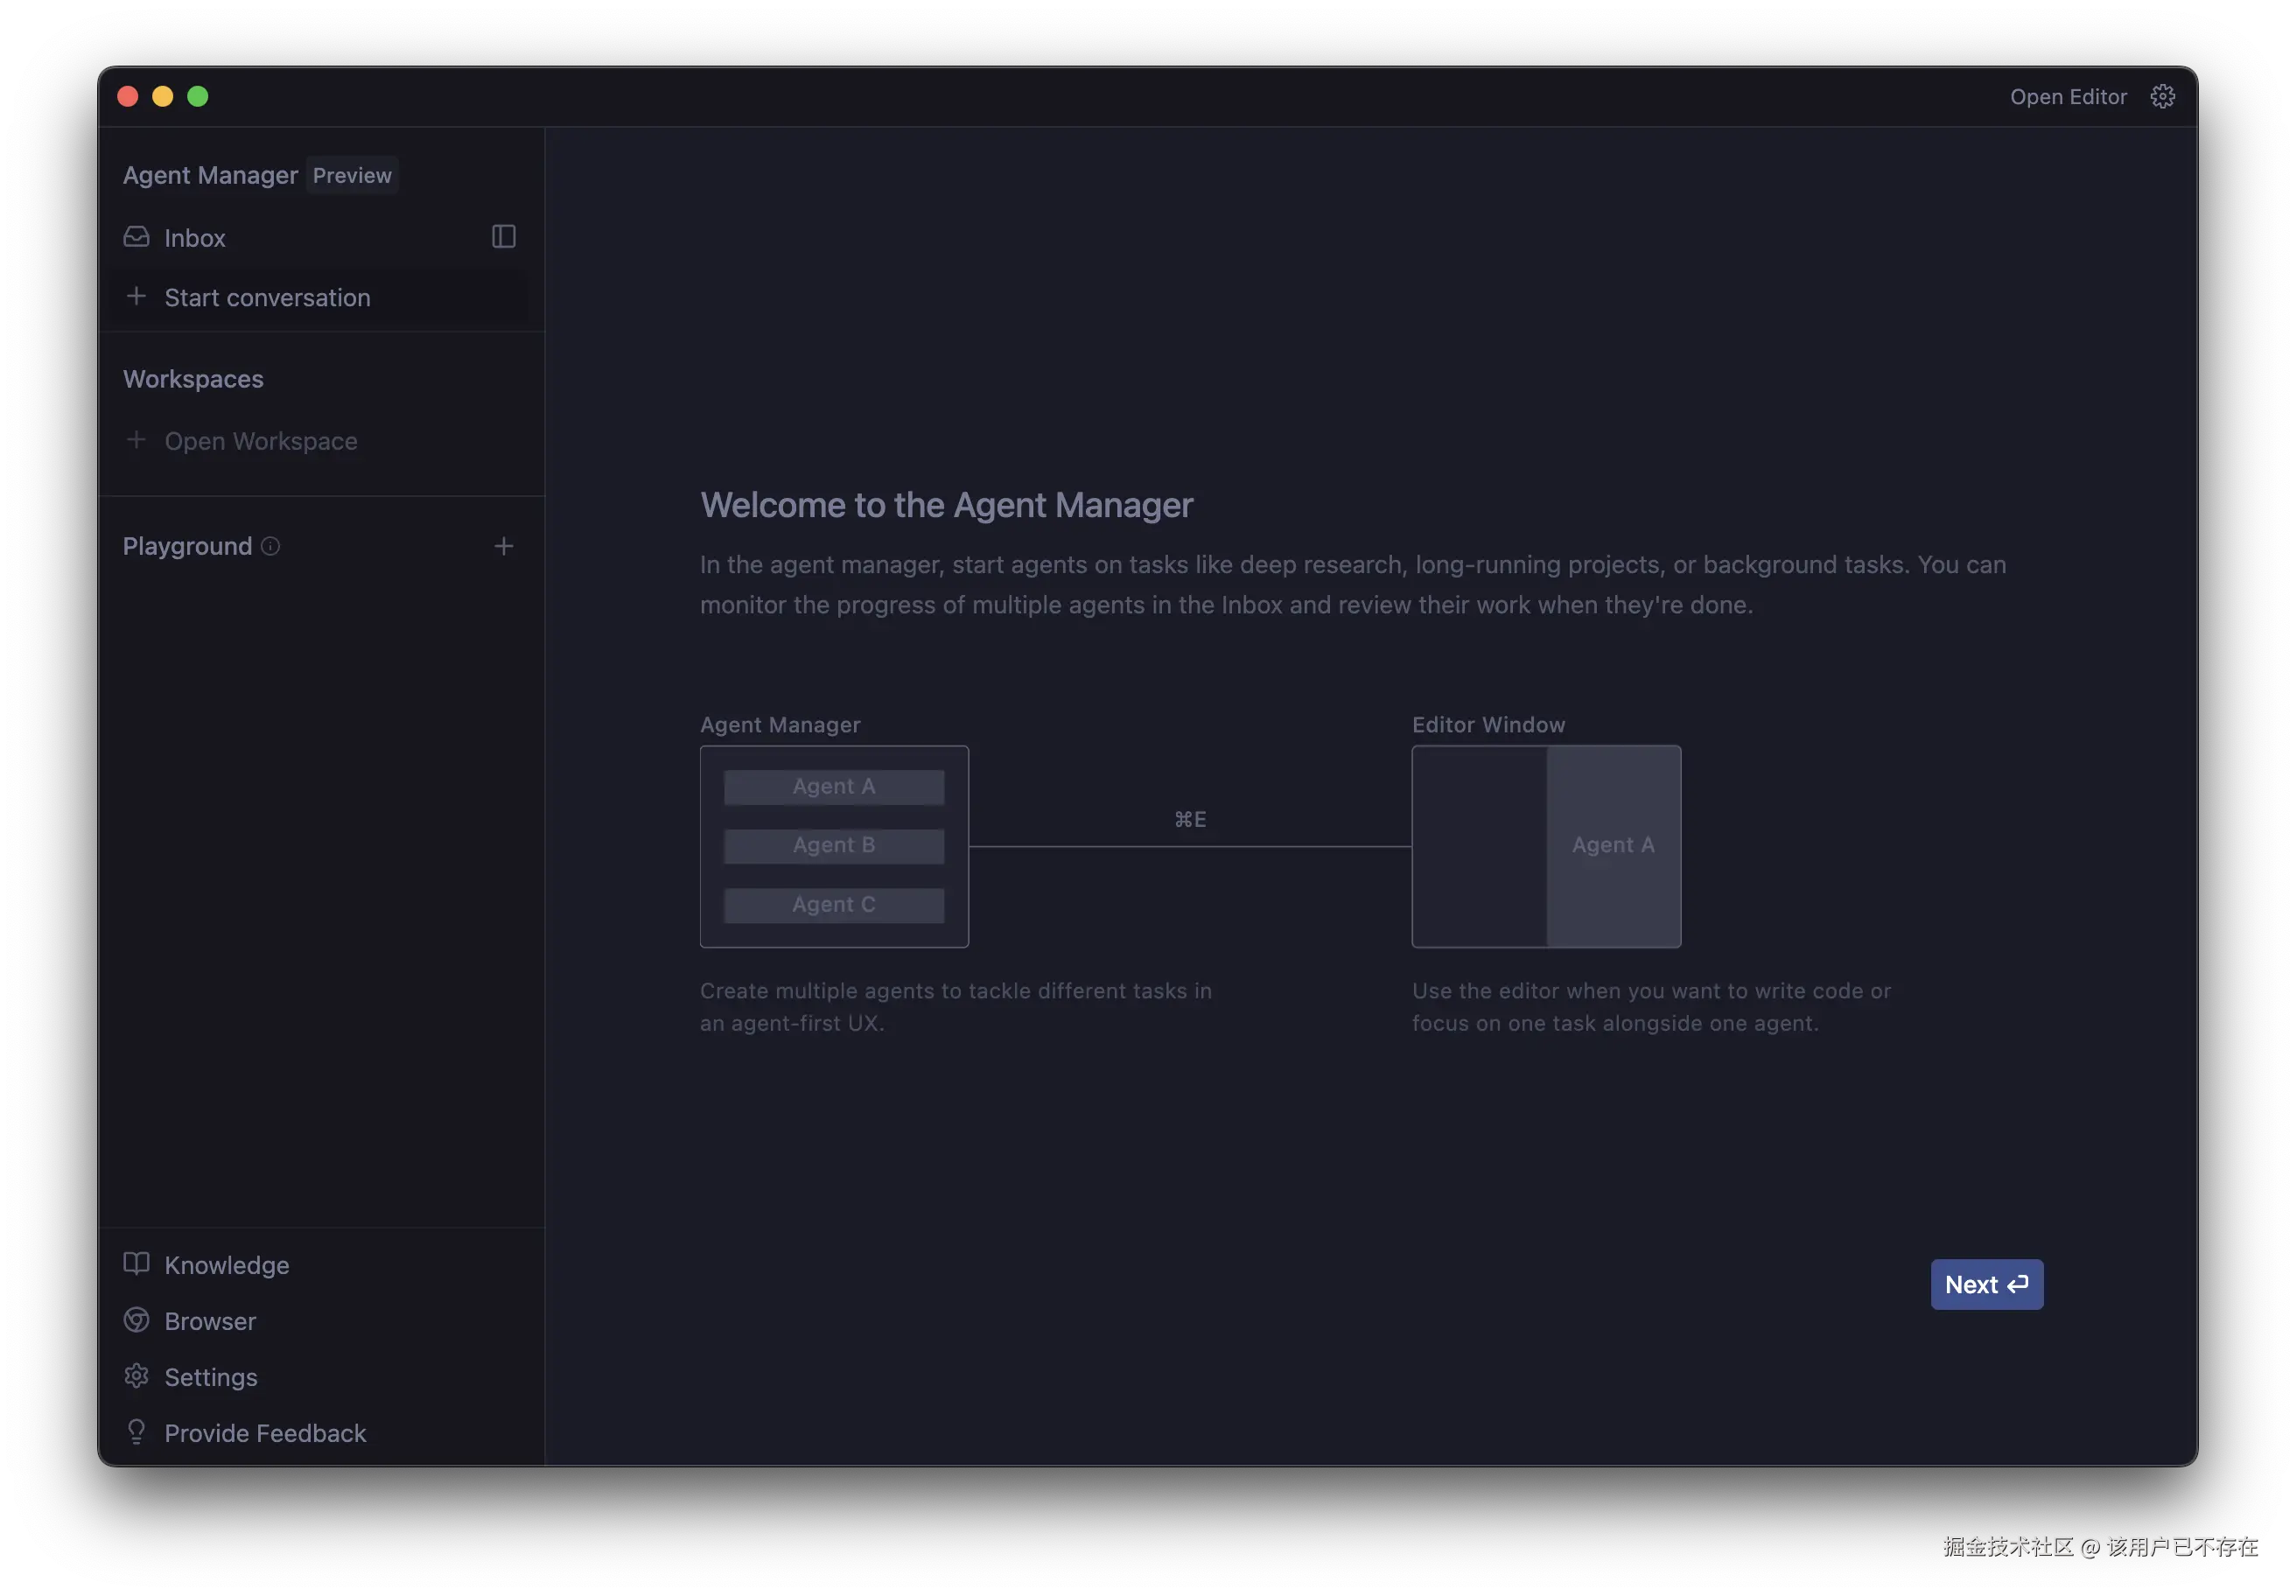
Task: Click the Agent A pane in Editor Window diagram
Action: click(1612, 846)
